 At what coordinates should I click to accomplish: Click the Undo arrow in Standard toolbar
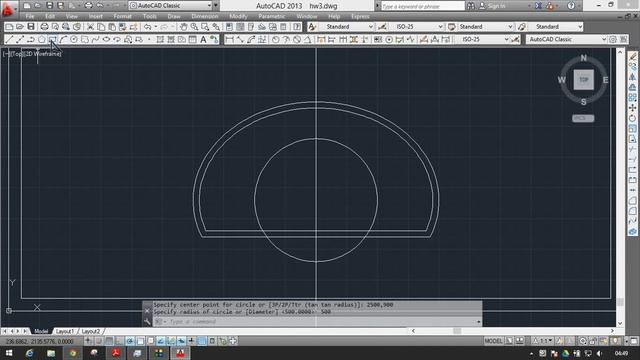click(147, 27)
